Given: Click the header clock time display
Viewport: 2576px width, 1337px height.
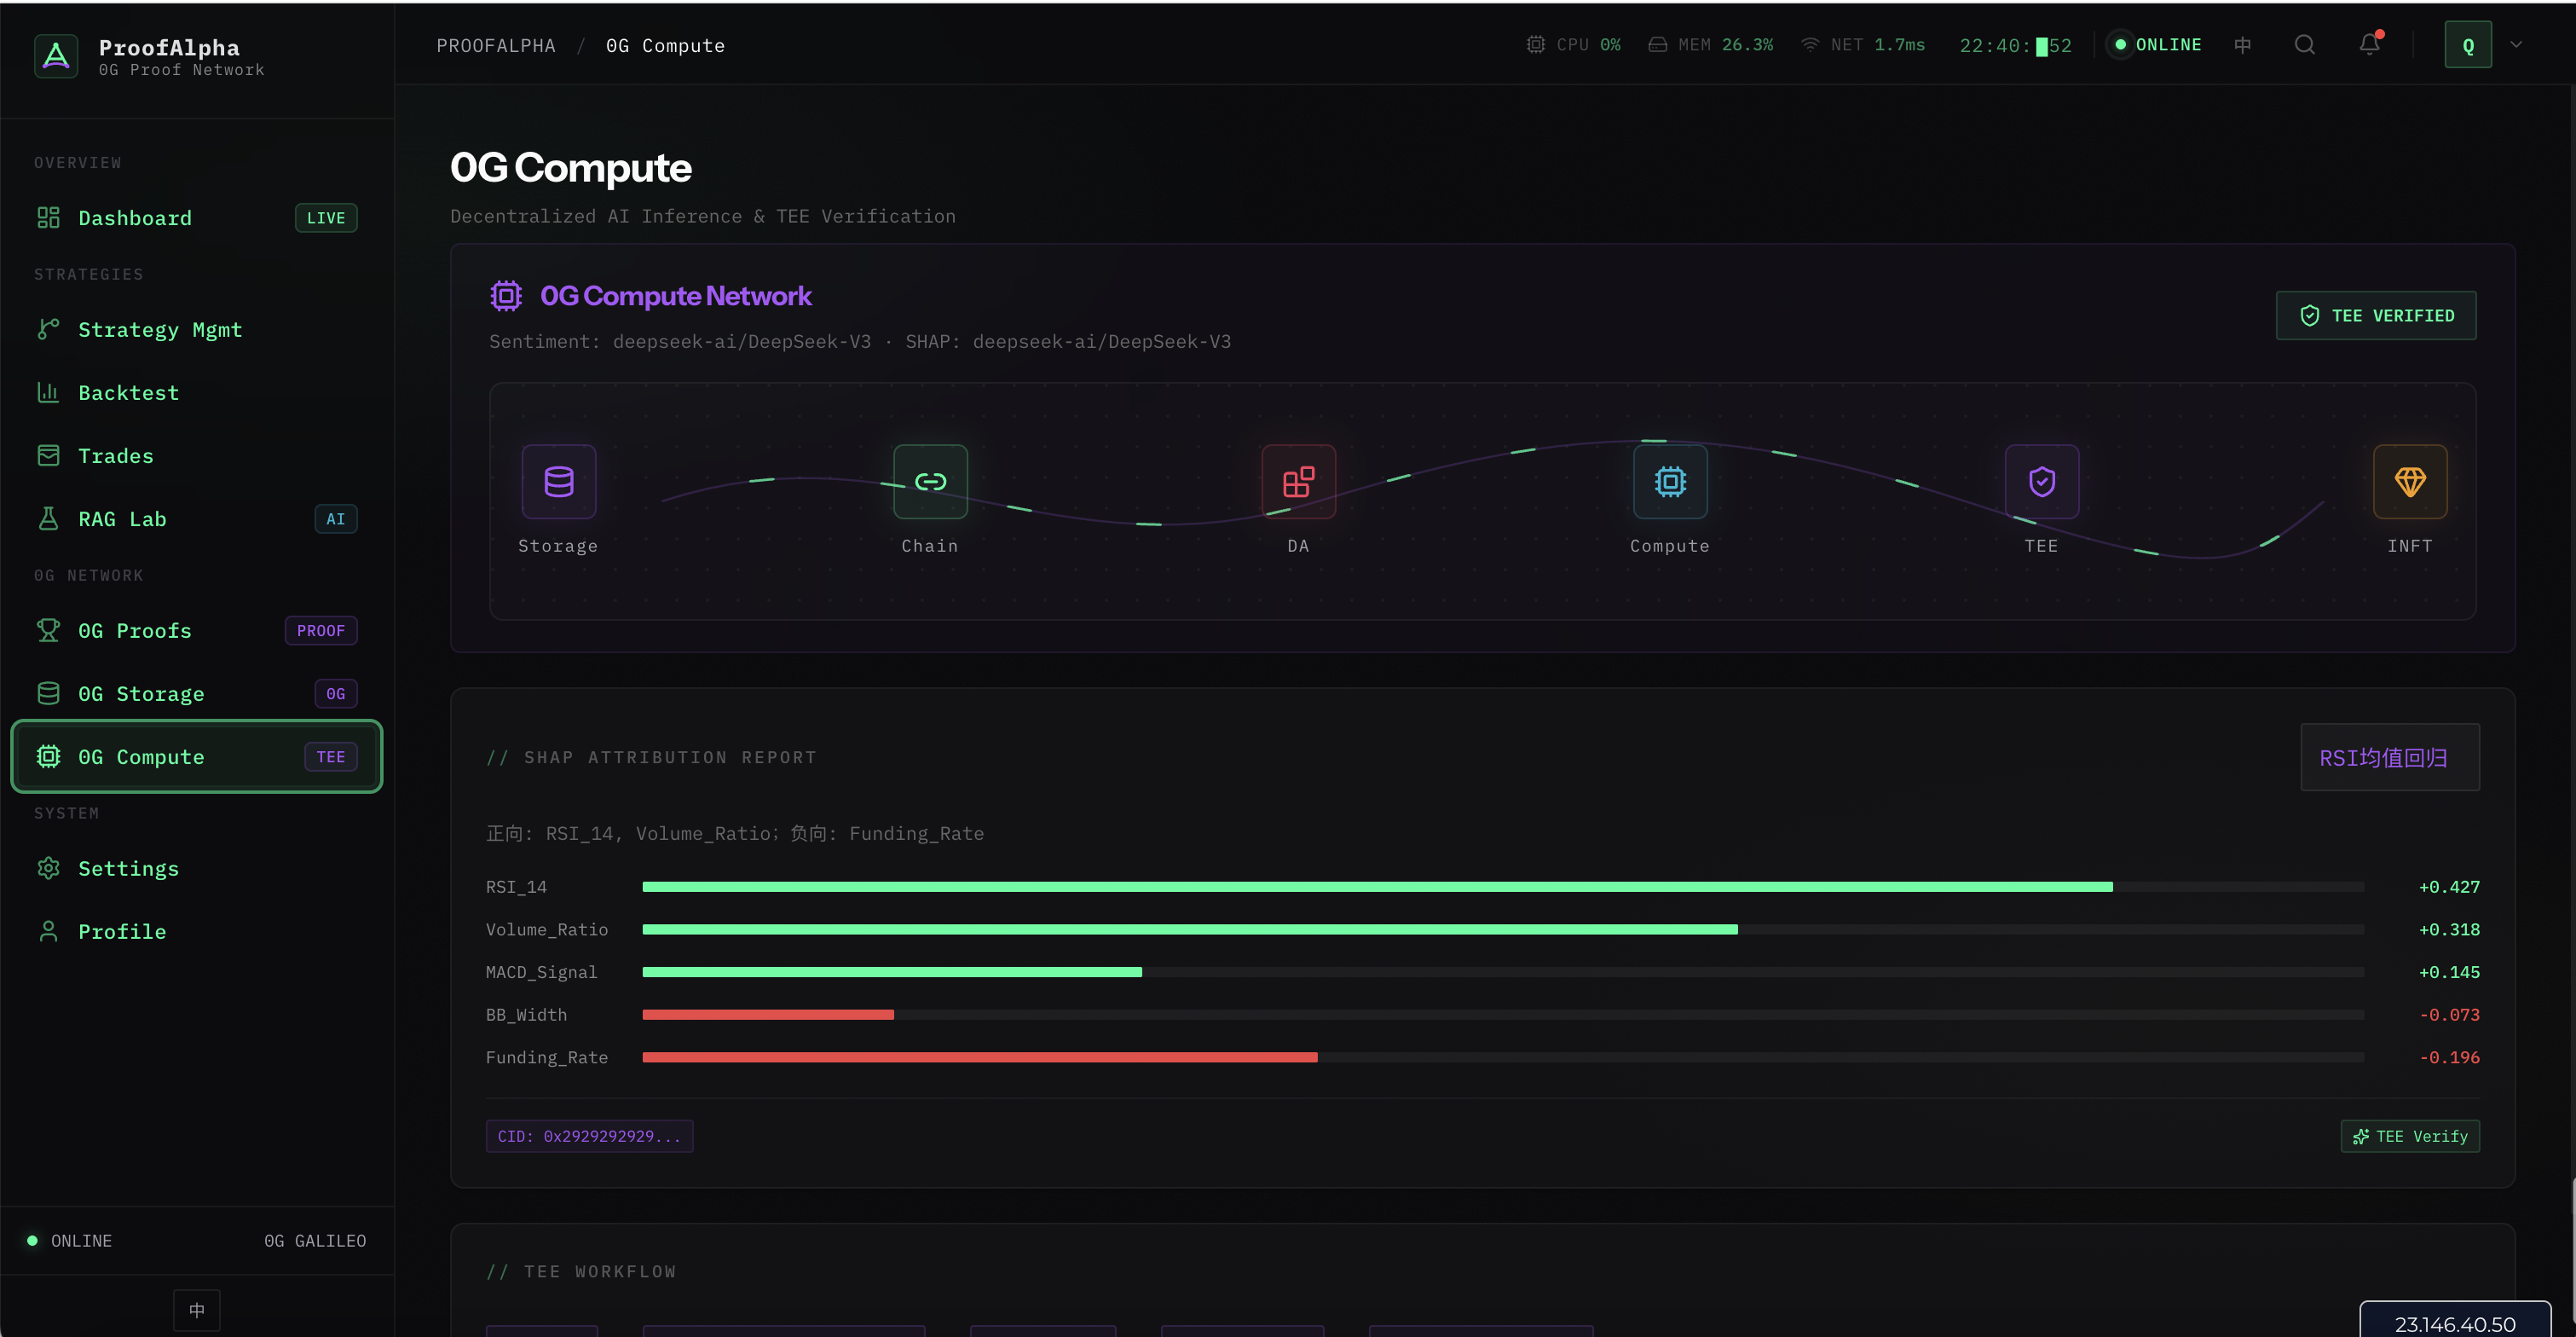Looking at the screenshot, I should (x=2016, y=46).
